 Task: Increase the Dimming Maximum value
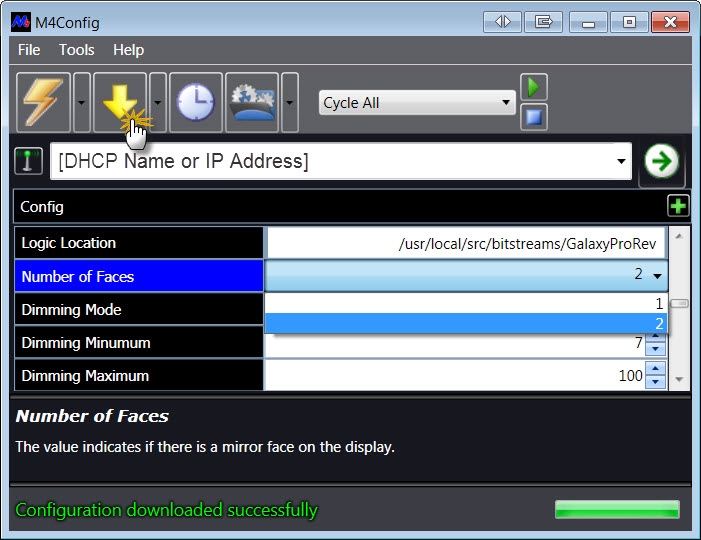point(655,370)
